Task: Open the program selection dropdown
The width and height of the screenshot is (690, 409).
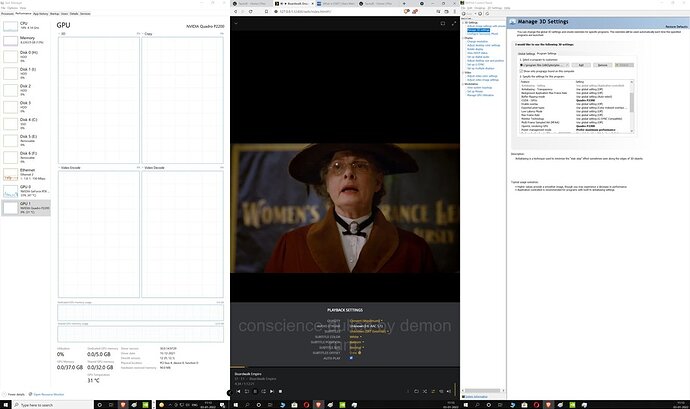Action: 544,65
